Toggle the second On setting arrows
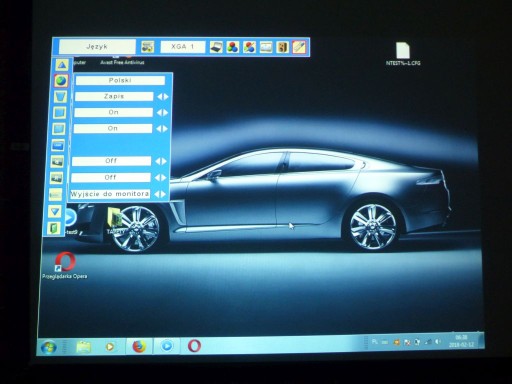The image size is (512, 384). point(162,129)
